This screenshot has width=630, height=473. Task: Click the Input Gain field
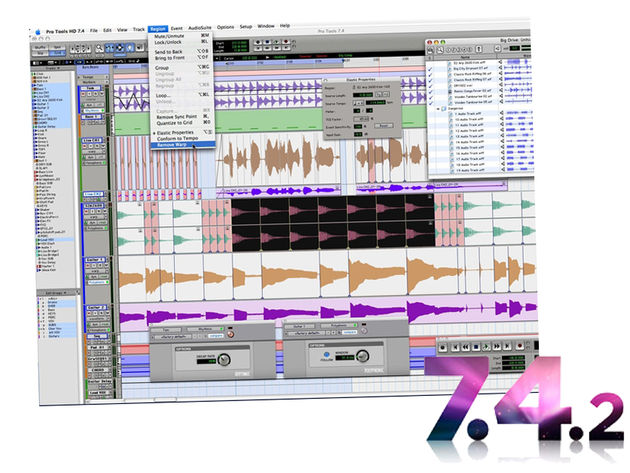tap(358, 134)
